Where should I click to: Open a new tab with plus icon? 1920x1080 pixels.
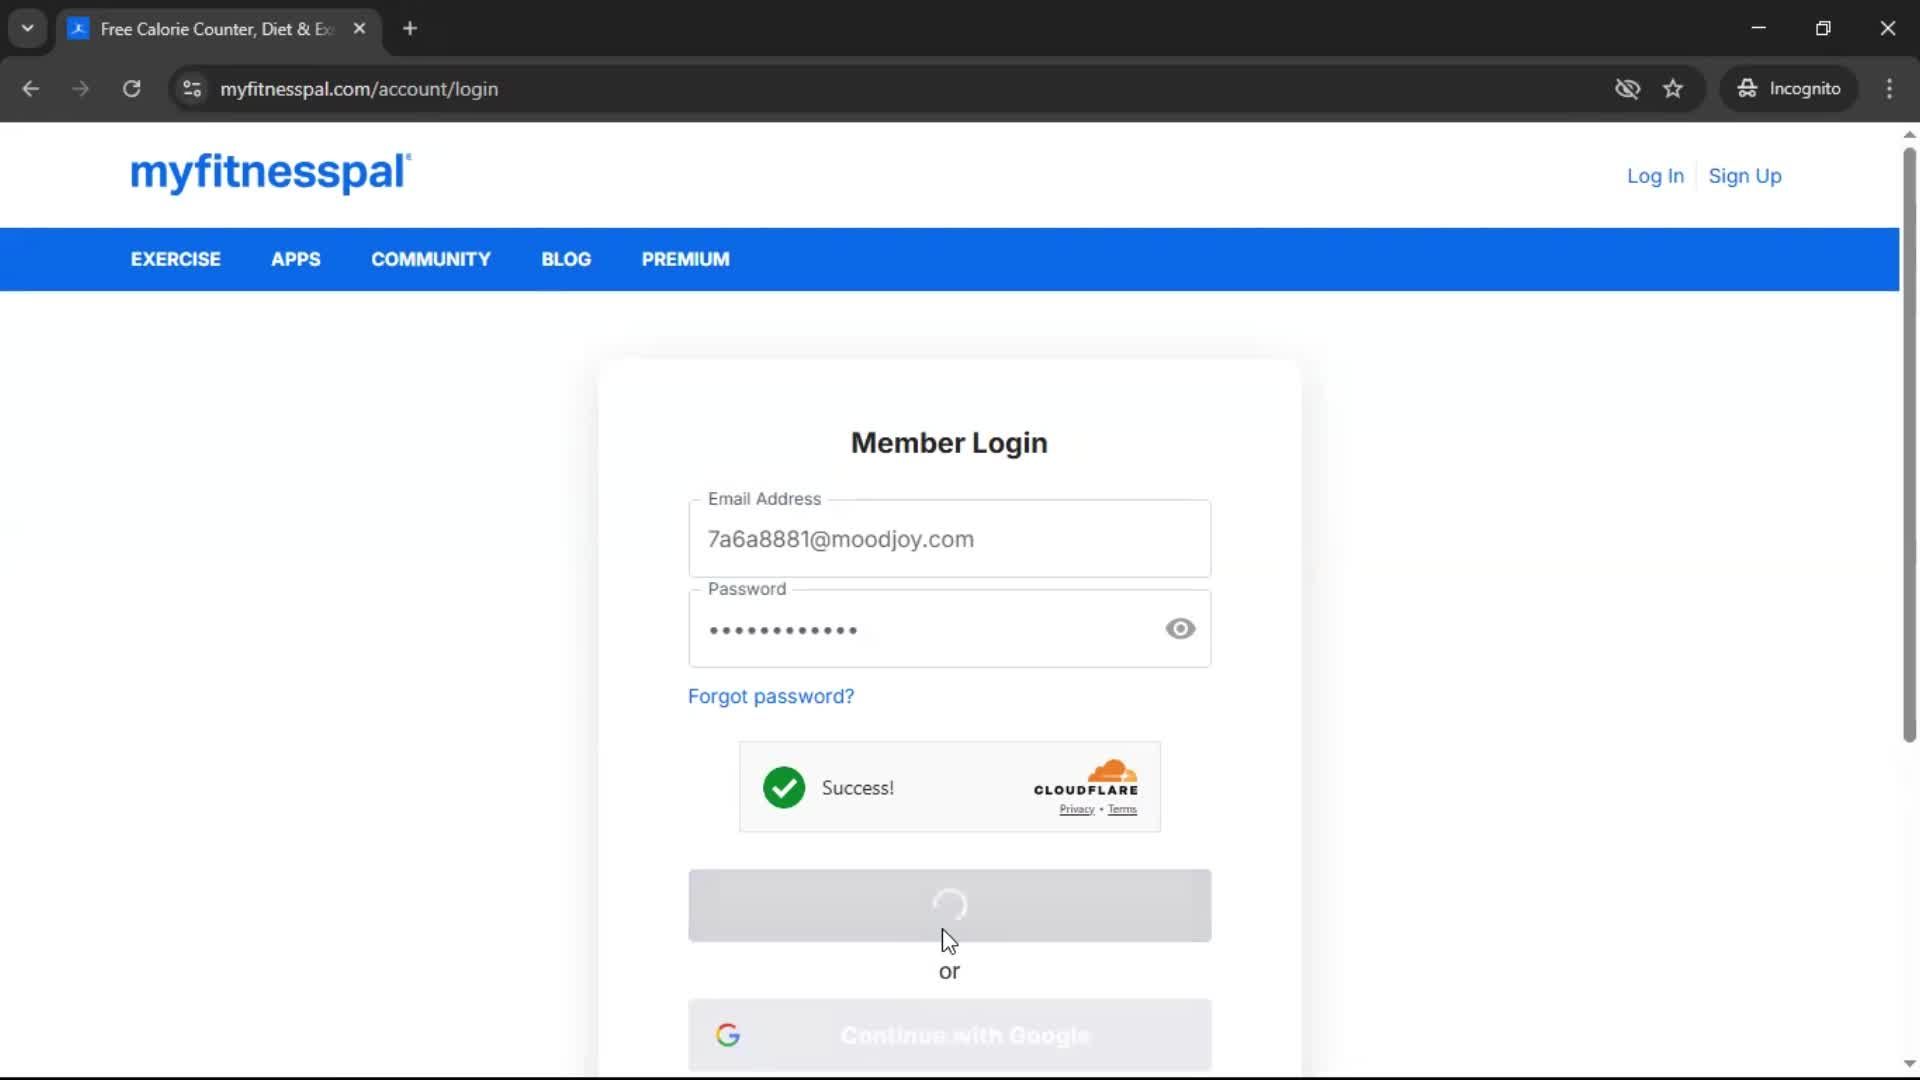click(410, 29)
